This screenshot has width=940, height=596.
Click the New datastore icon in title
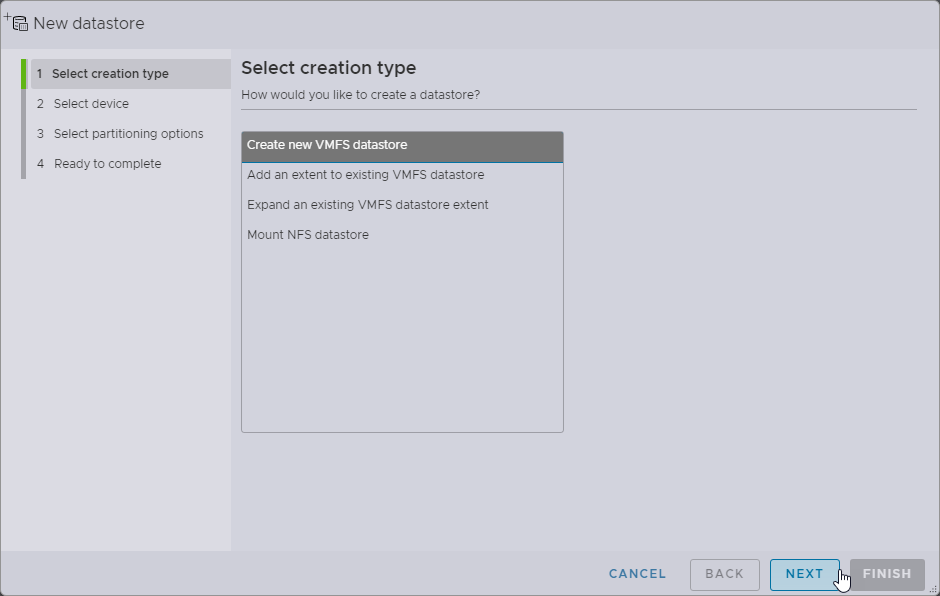click(16, 22)
